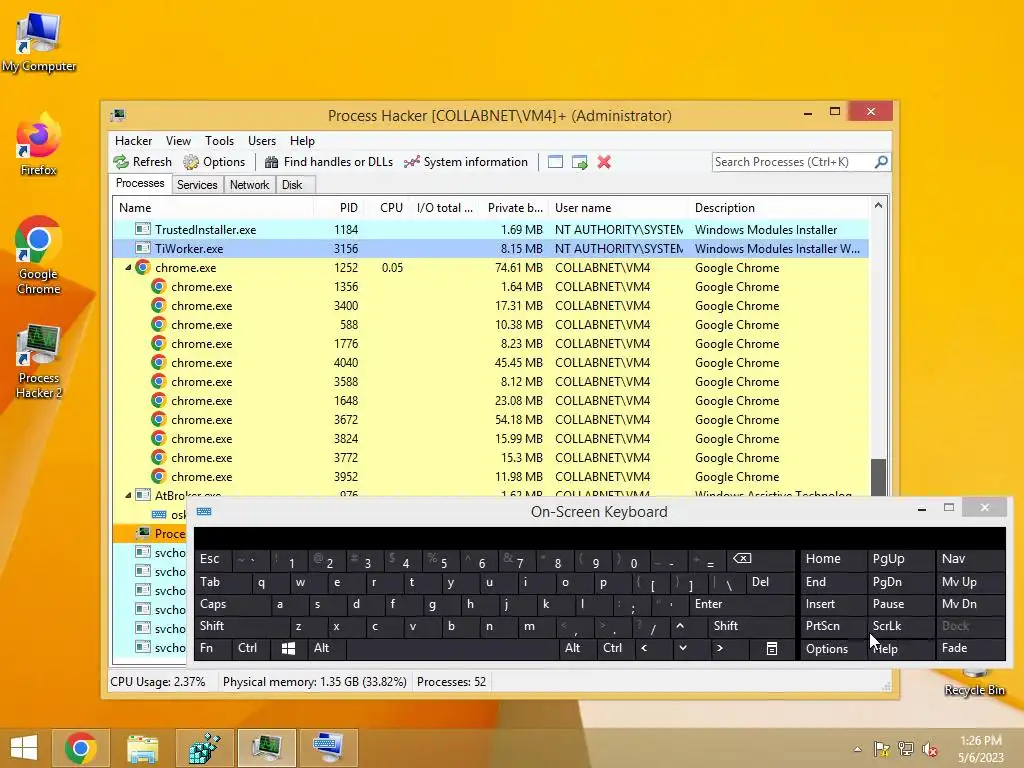Toggle the Fn key on On-Screen Keyboard
This screenshot has width=1024, height=768.
pos(212,648)
